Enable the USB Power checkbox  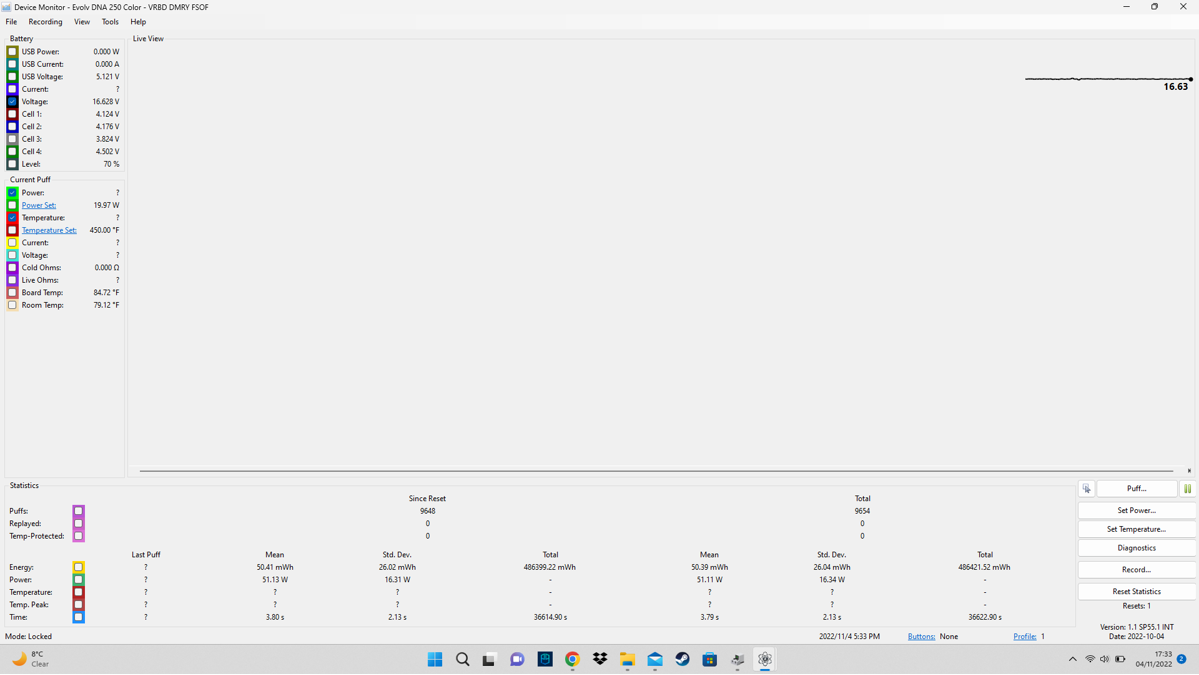(13, 52)
